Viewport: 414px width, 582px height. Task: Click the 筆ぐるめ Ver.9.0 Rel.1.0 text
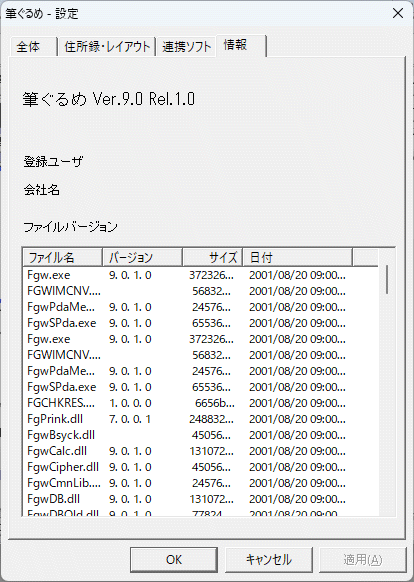(109, 99)
